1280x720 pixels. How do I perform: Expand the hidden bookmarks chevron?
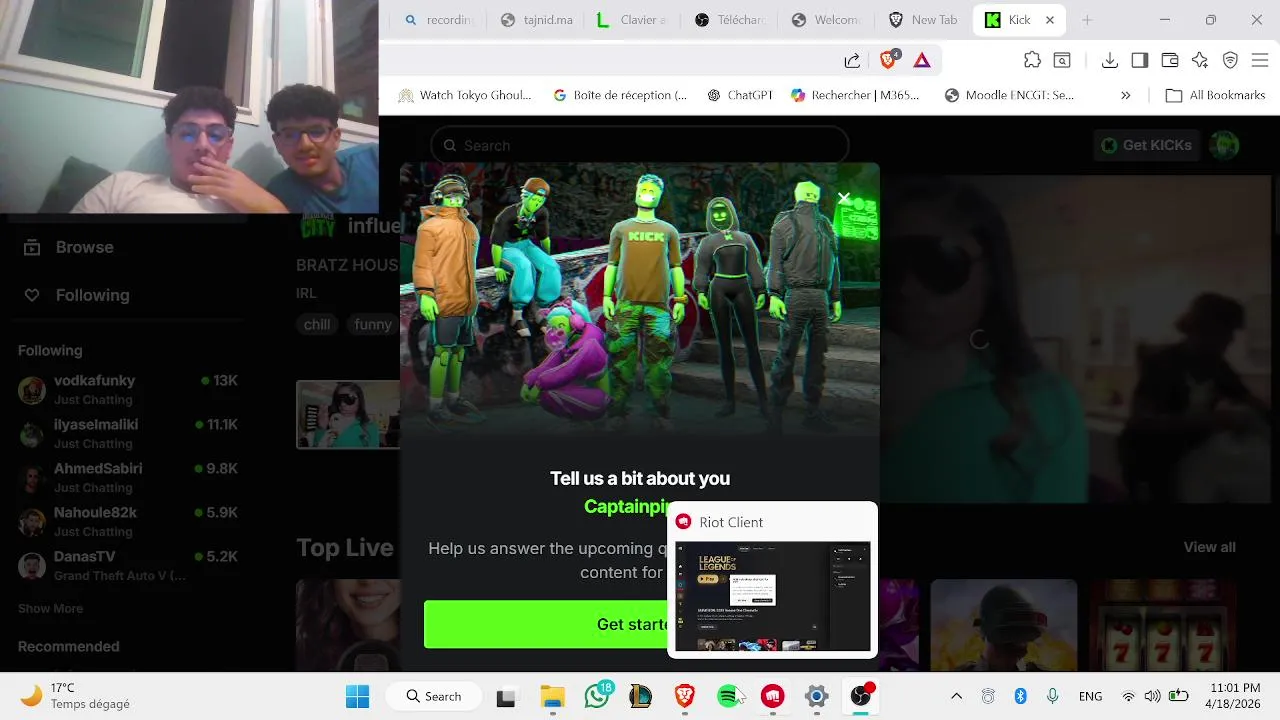tap(1125, 95)
